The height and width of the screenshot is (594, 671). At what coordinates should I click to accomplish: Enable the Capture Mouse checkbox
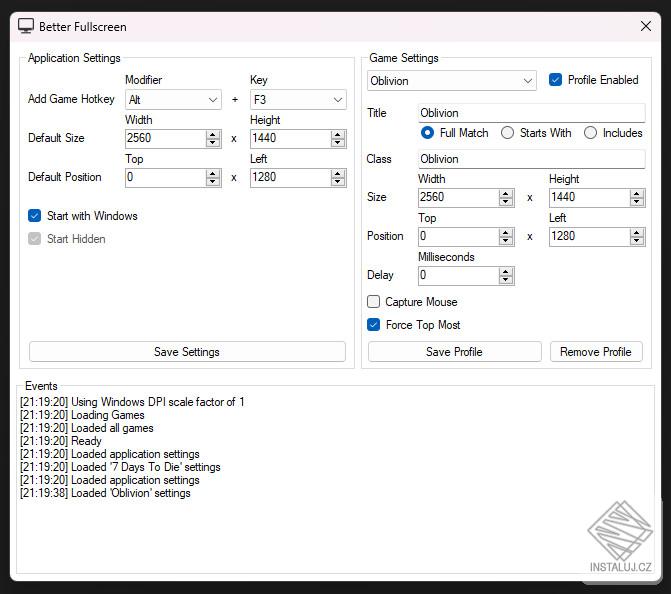[374, 302]
